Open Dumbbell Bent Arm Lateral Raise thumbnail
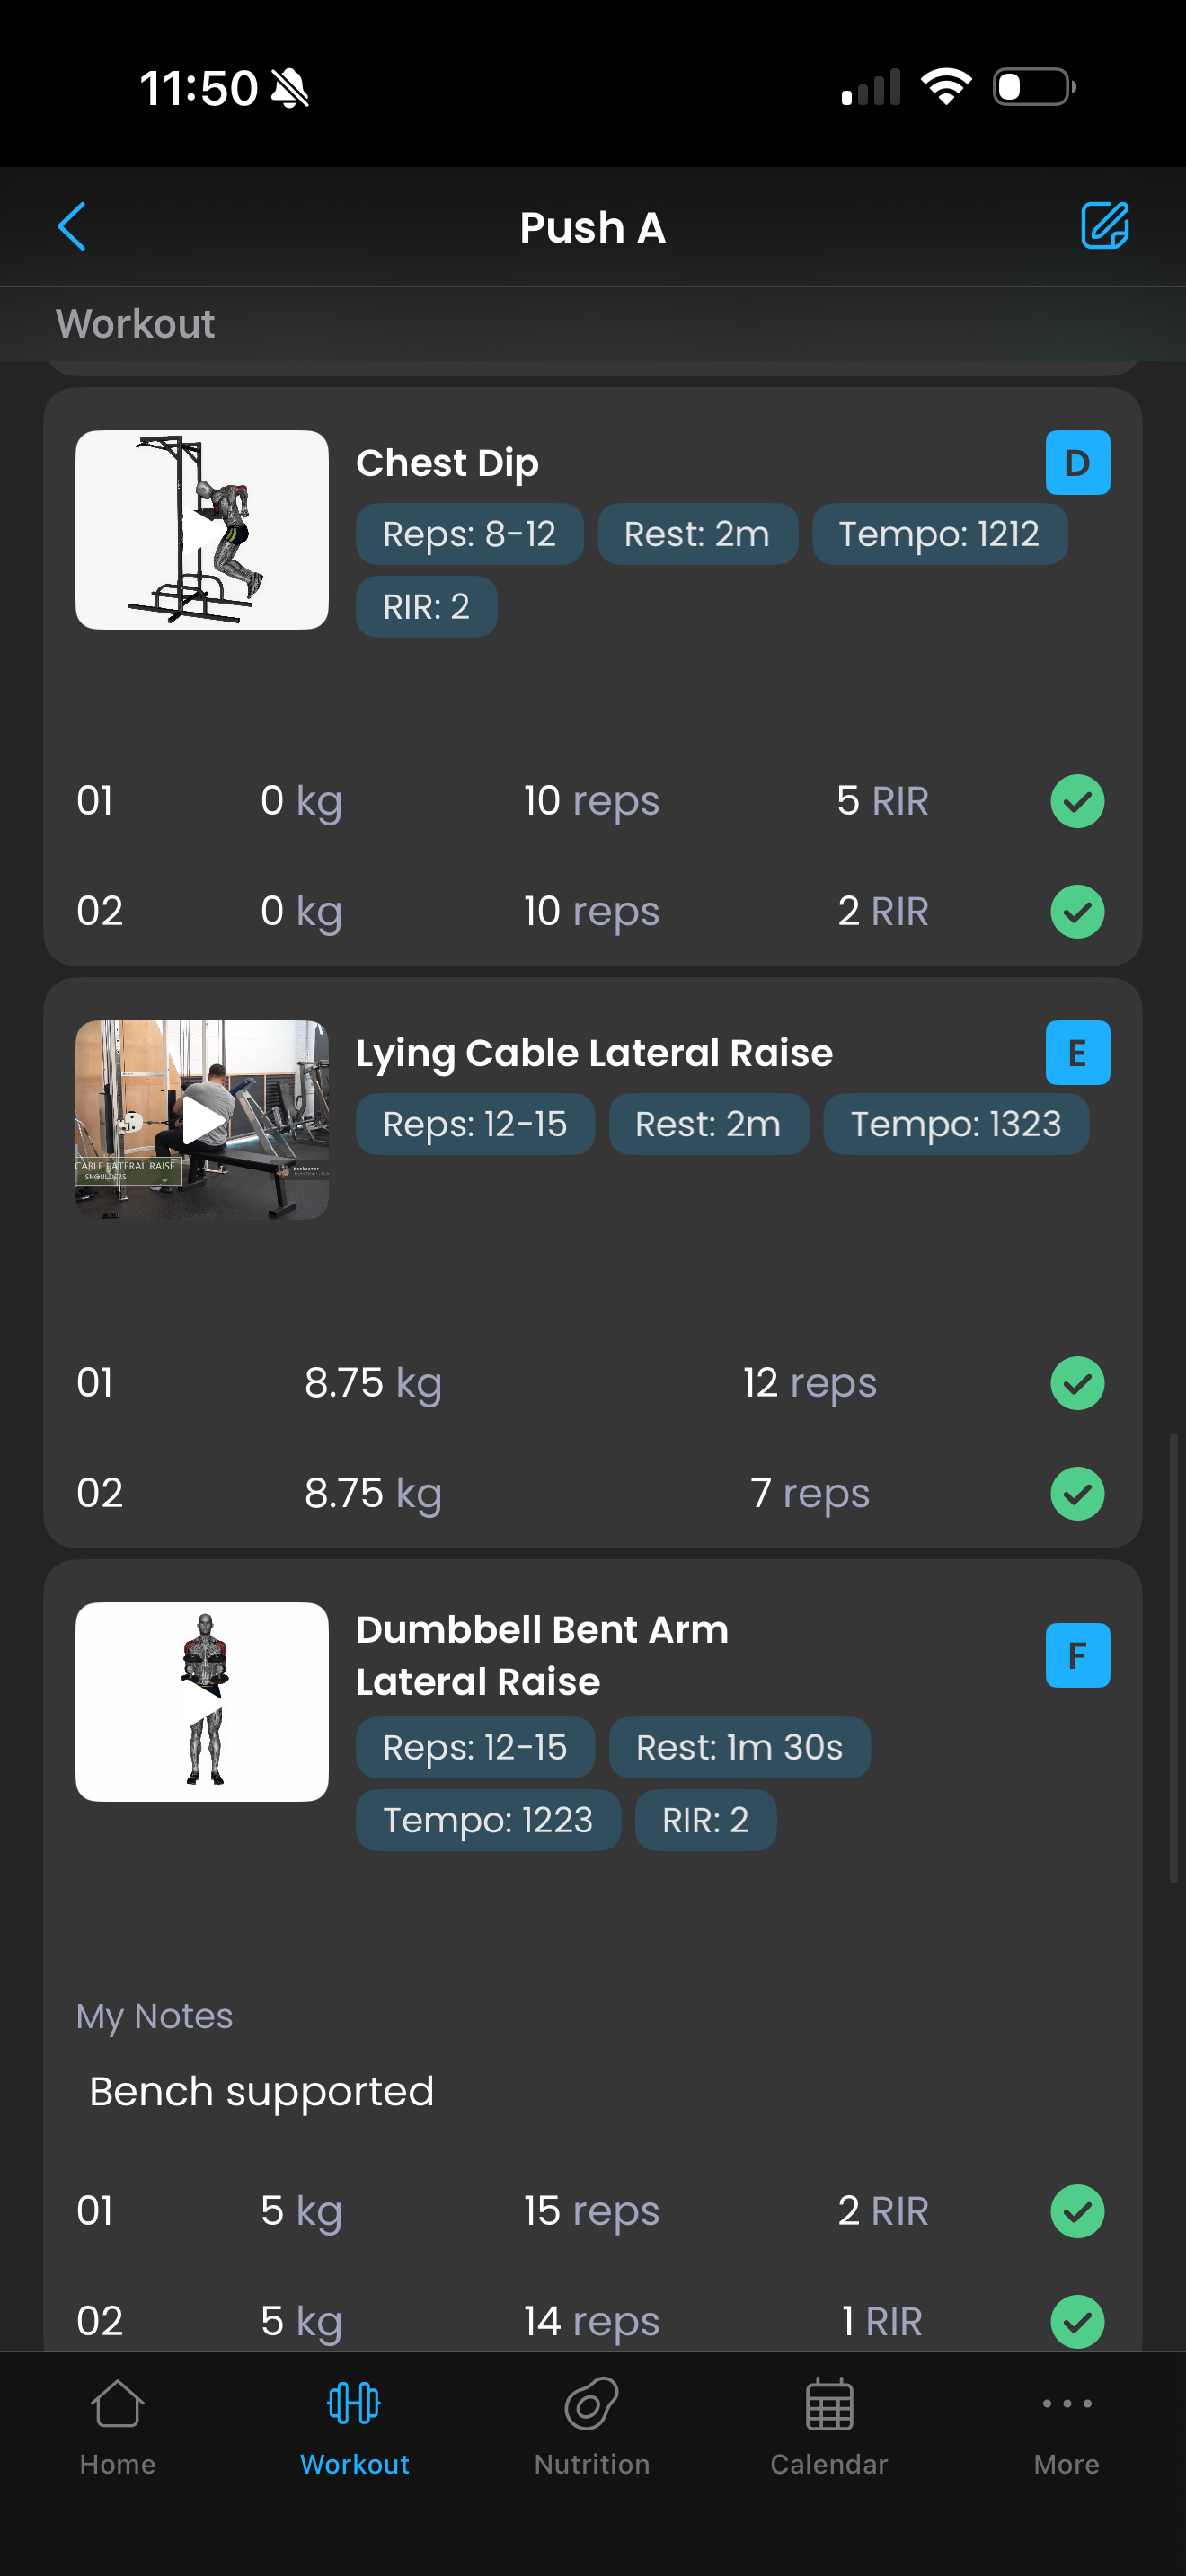Viewport: 1186px width, 2576px height. point(202,1702)
